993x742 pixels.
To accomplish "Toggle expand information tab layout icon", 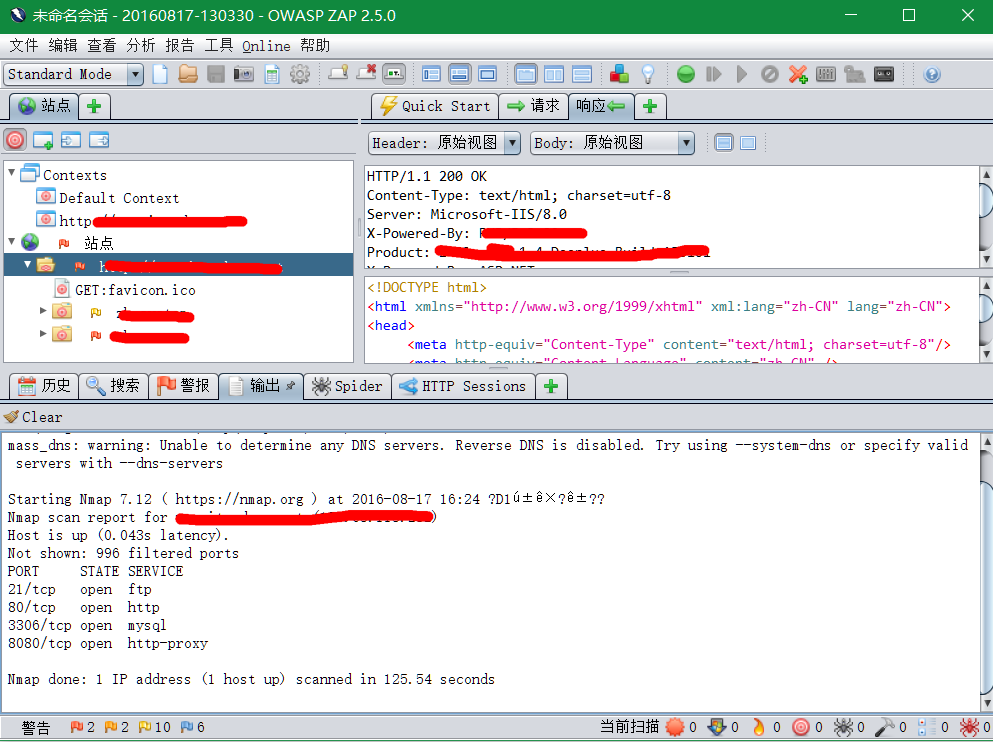I will (459, 74).
